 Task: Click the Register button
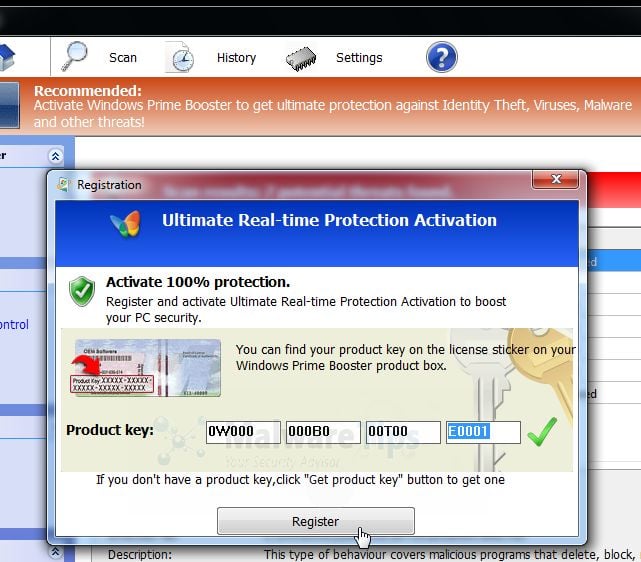click(316, 521)
